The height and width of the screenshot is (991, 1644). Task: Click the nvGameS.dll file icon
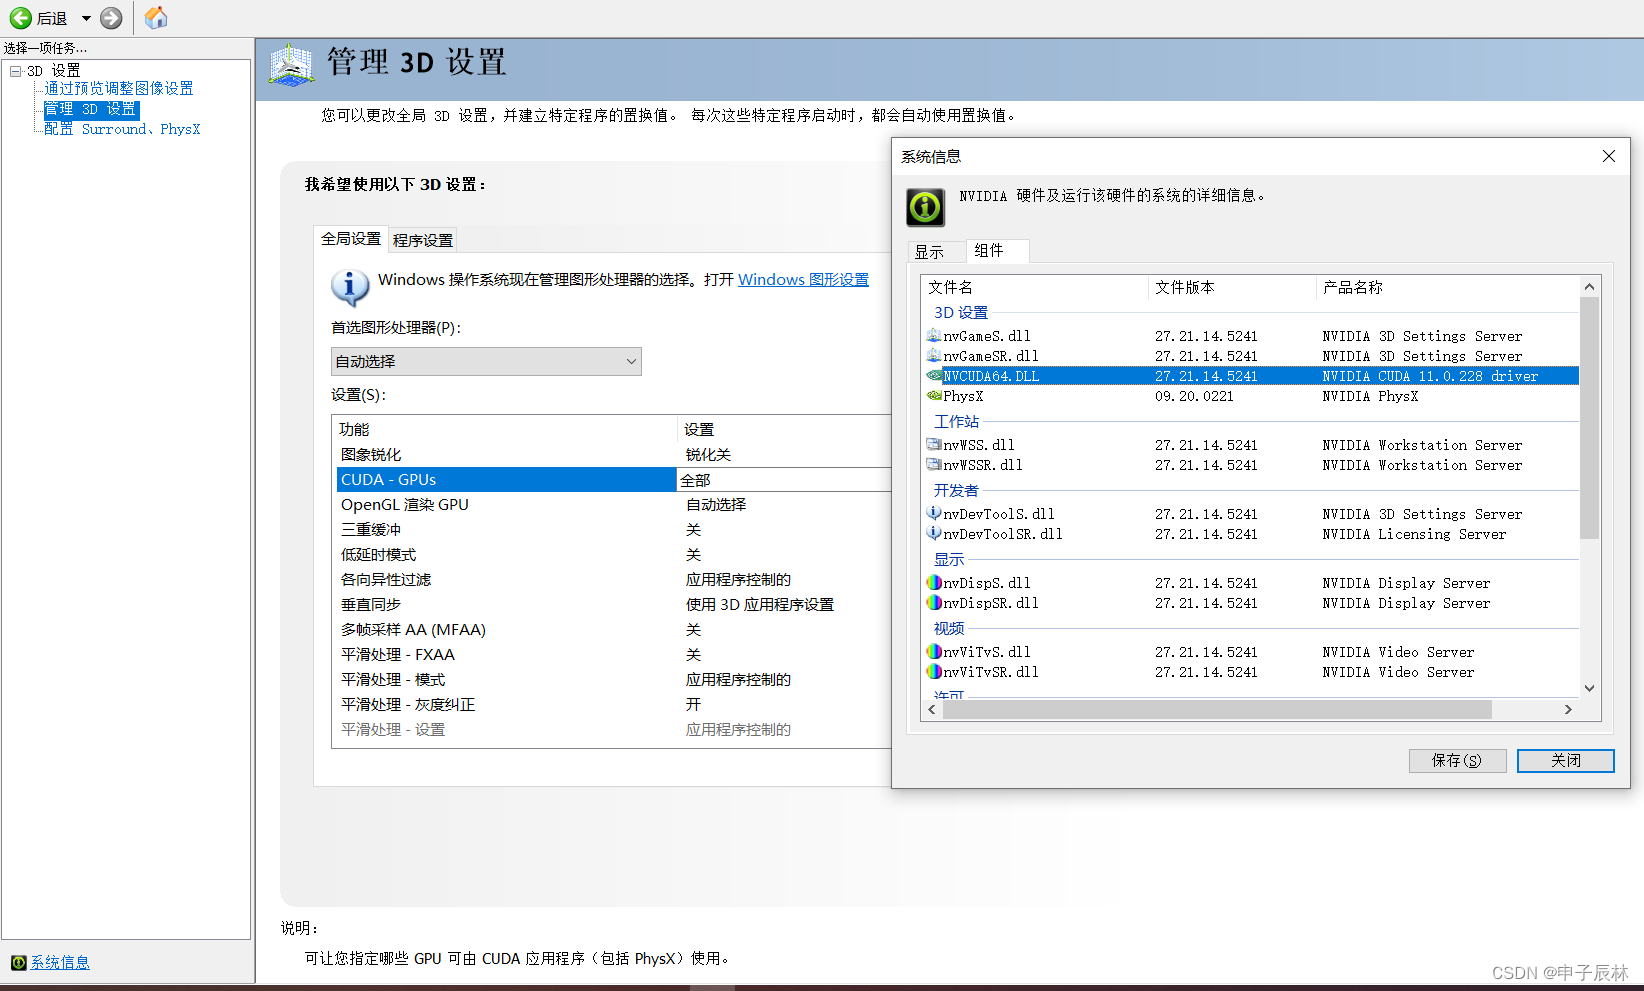934,336
